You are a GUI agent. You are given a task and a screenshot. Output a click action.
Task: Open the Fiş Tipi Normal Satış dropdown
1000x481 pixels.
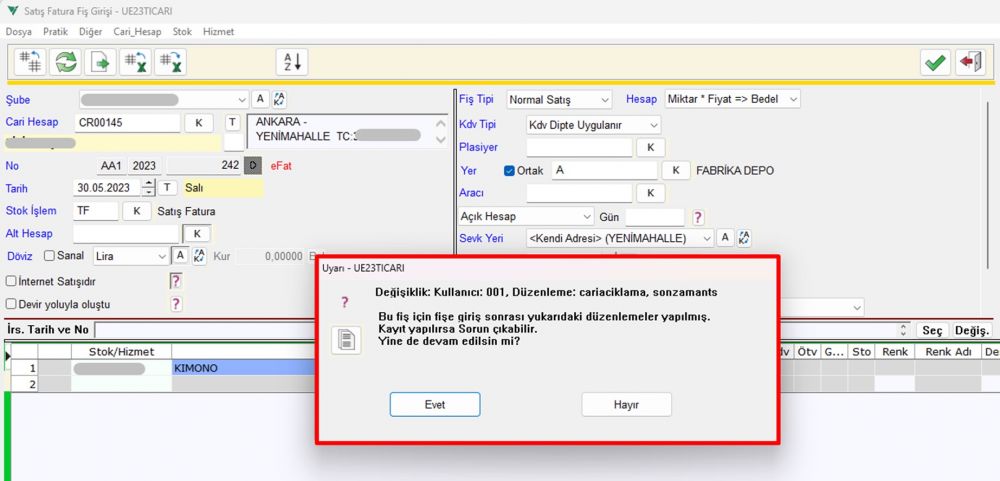[559, 100]
